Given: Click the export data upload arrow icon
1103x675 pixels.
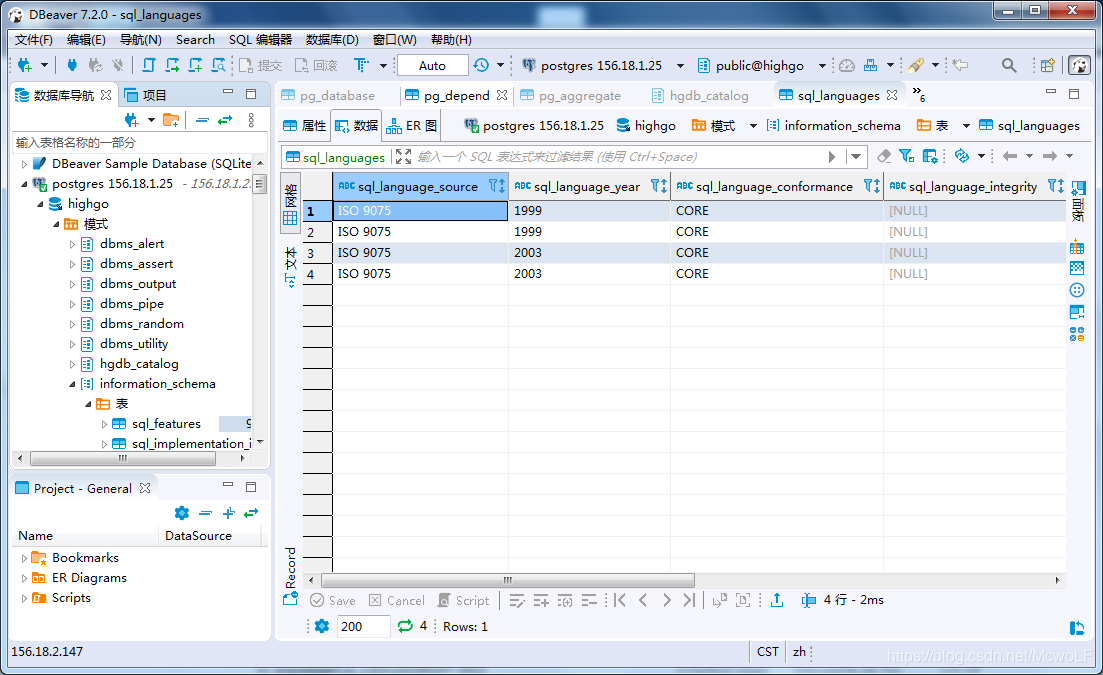Looking at the screenshot, I should point(777,600).
